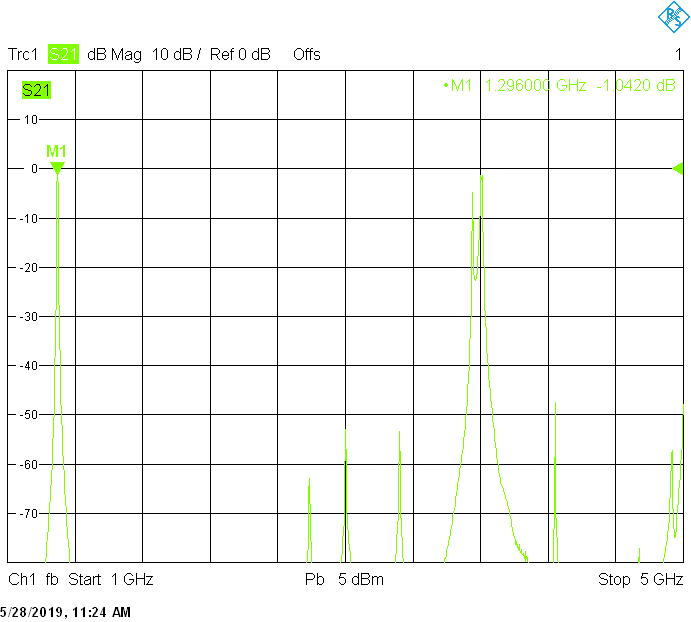Click the 5/28/2019 timestamp at the bottom

tap(65, 611)
